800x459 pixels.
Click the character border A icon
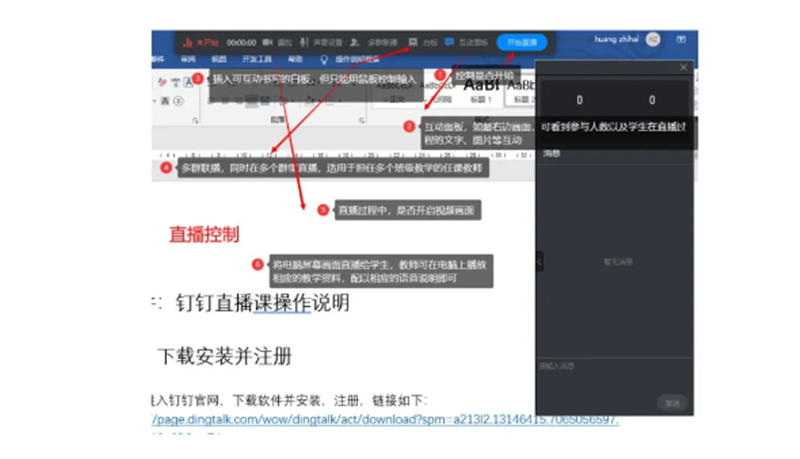pyautogui.click(x=188, y=82)
